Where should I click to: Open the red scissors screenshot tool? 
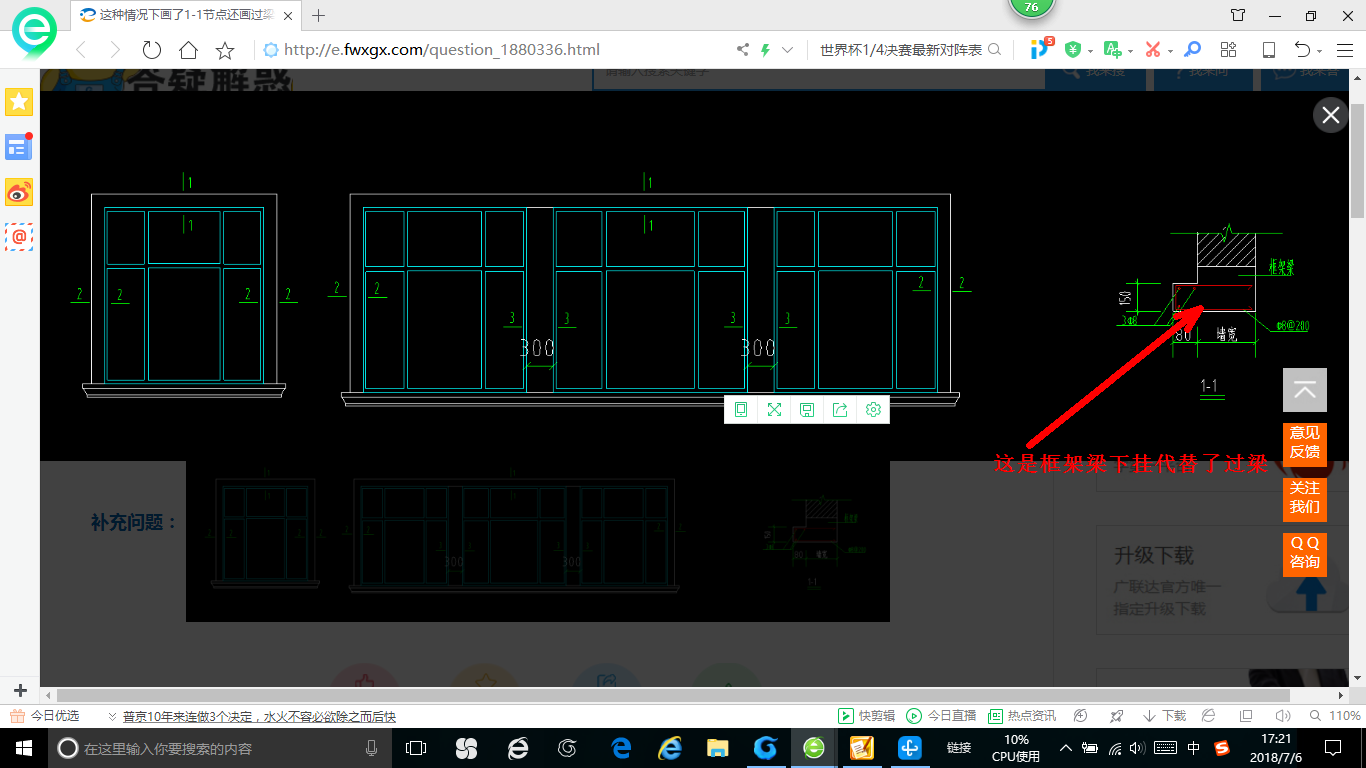click(1152, 50)
